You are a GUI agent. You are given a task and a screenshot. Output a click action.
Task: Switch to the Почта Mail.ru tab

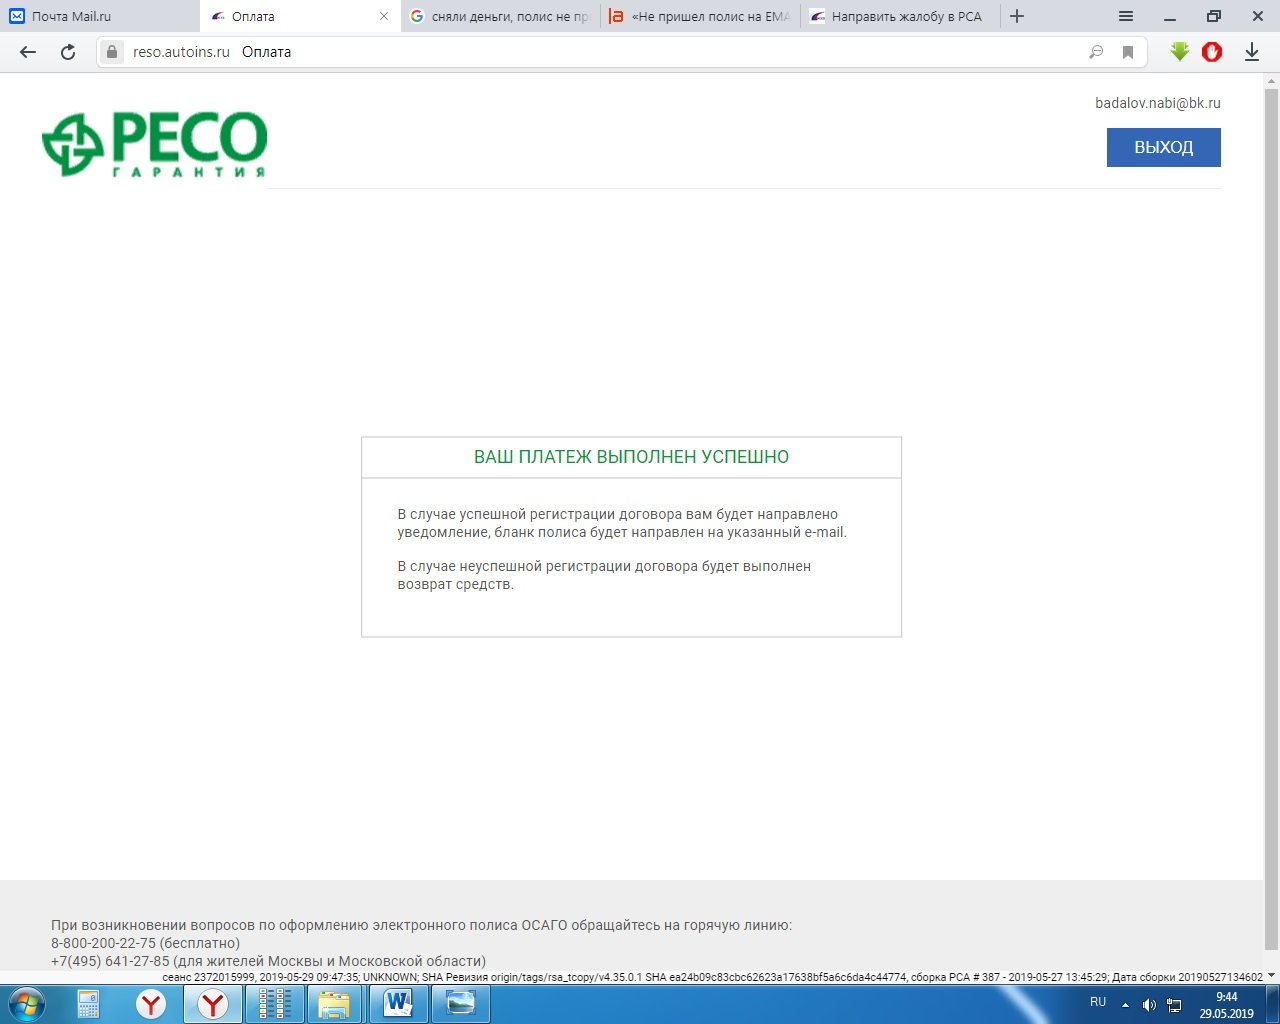pyautogui.click(x=100, y=16)
